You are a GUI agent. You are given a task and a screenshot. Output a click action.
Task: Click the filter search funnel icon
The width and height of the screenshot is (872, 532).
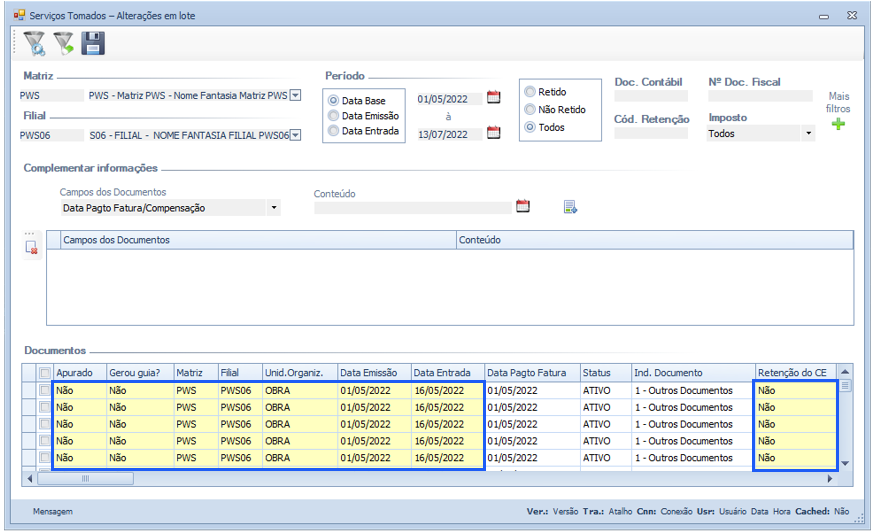(x=34, y=43)
